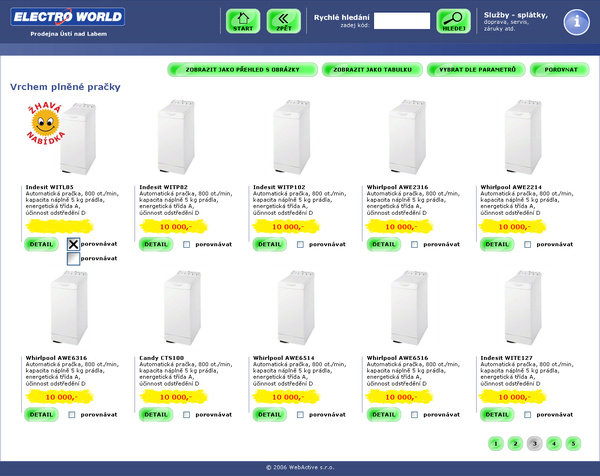Viewport: 600px width, 476px height.
Task: Click the Indesit WITL85 washer image
Action: pos(78,139)
